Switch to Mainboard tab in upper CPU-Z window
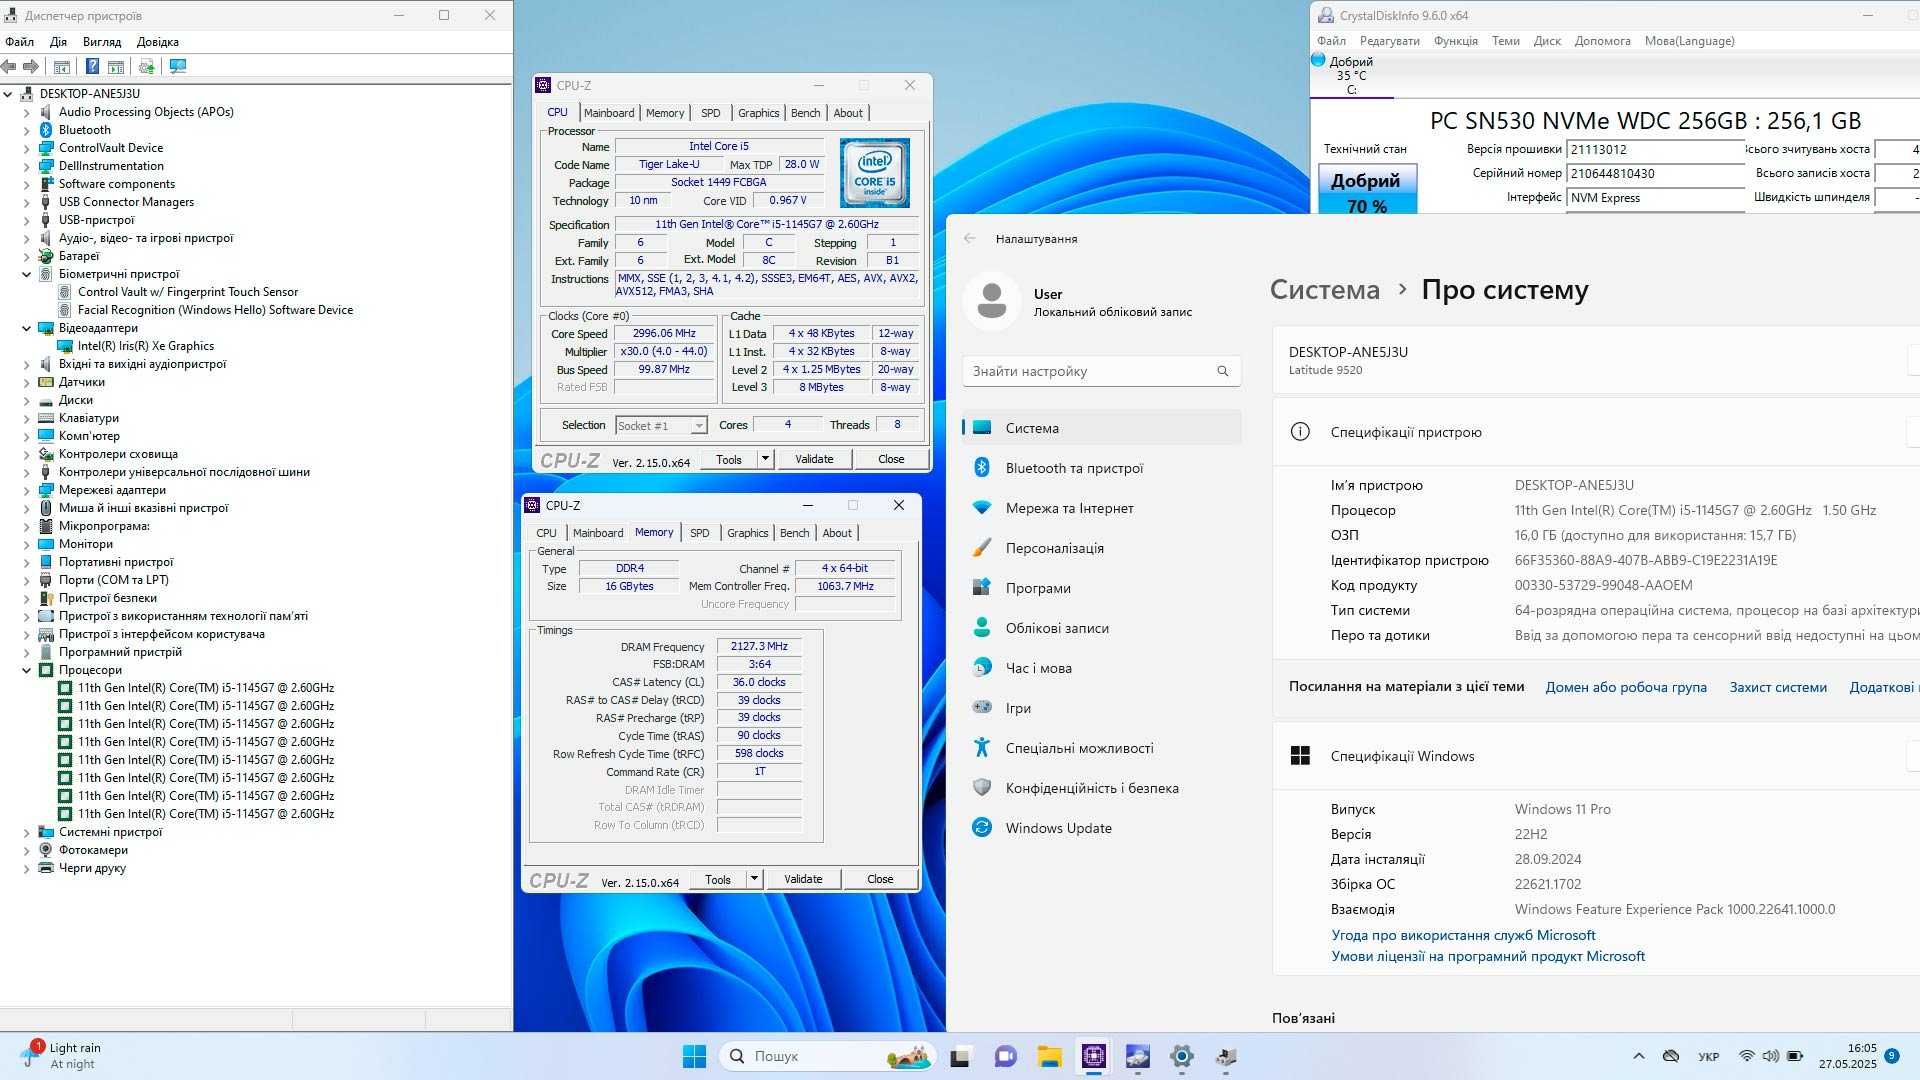Image resolution: width=1920 pixels, height=1080 pixels. [x=609, y=113]
